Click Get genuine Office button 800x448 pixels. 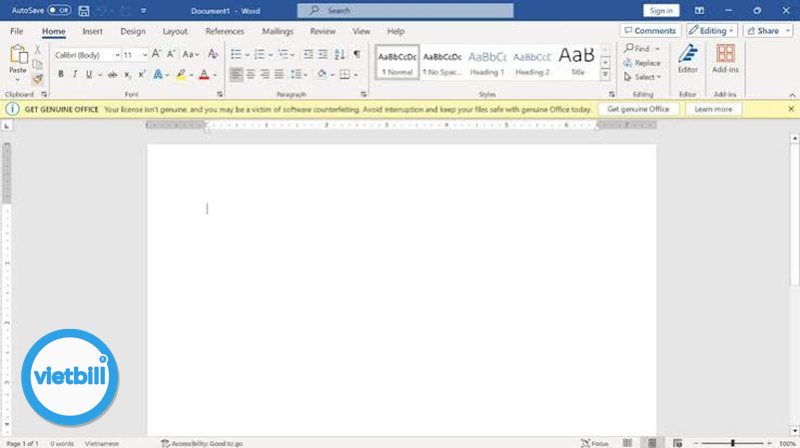[x=638, y=109]
